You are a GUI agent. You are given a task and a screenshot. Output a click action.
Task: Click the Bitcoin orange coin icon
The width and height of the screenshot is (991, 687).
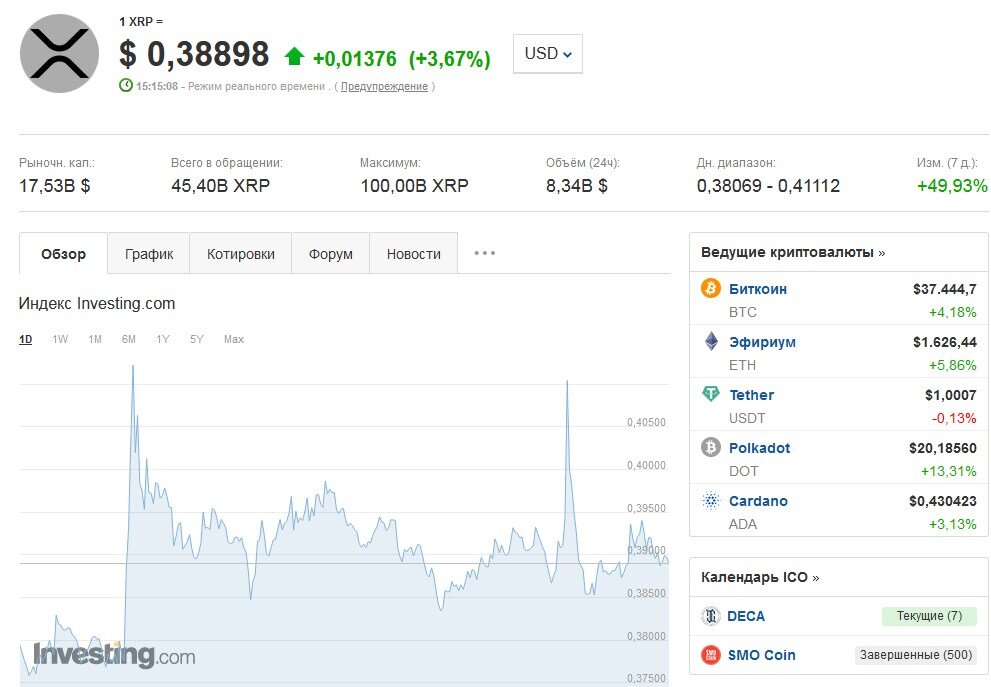click(711, 288)
